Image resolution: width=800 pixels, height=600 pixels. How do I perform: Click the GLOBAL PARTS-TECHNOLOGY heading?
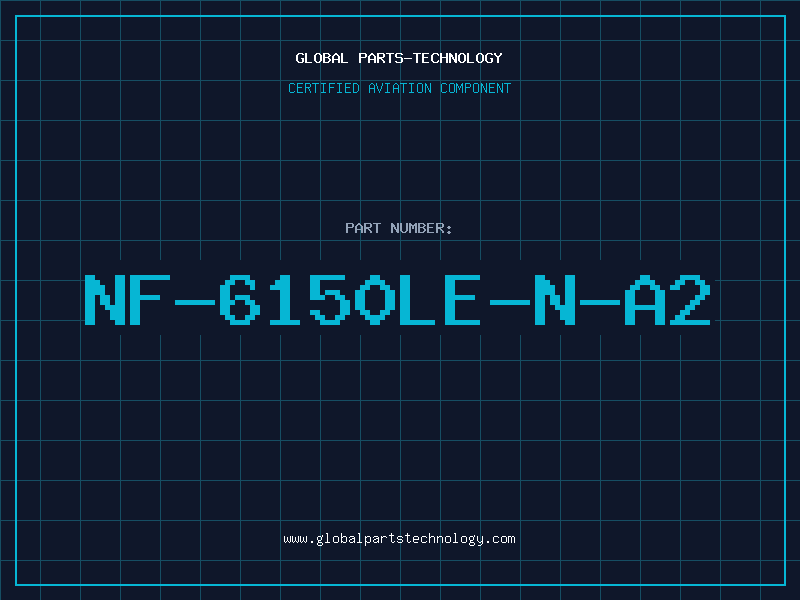coord(399,58)
